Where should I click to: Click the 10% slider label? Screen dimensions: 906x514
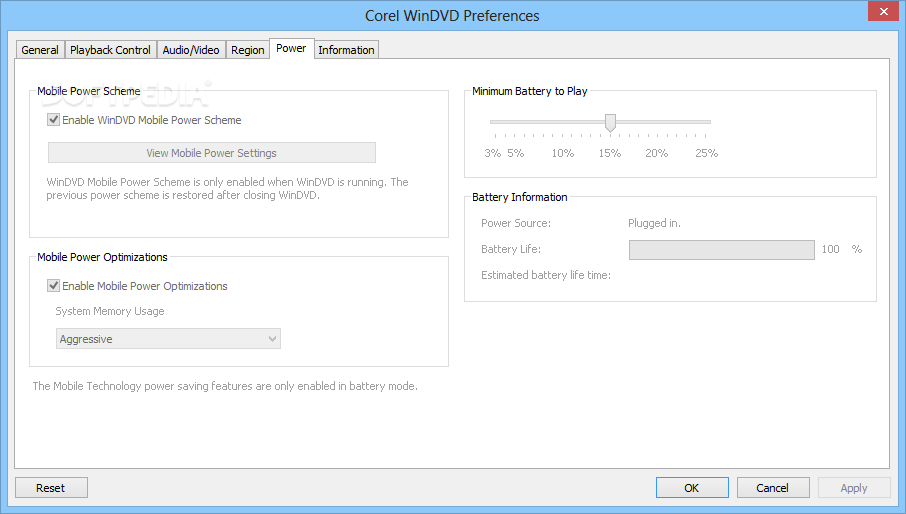coord(563,153)
